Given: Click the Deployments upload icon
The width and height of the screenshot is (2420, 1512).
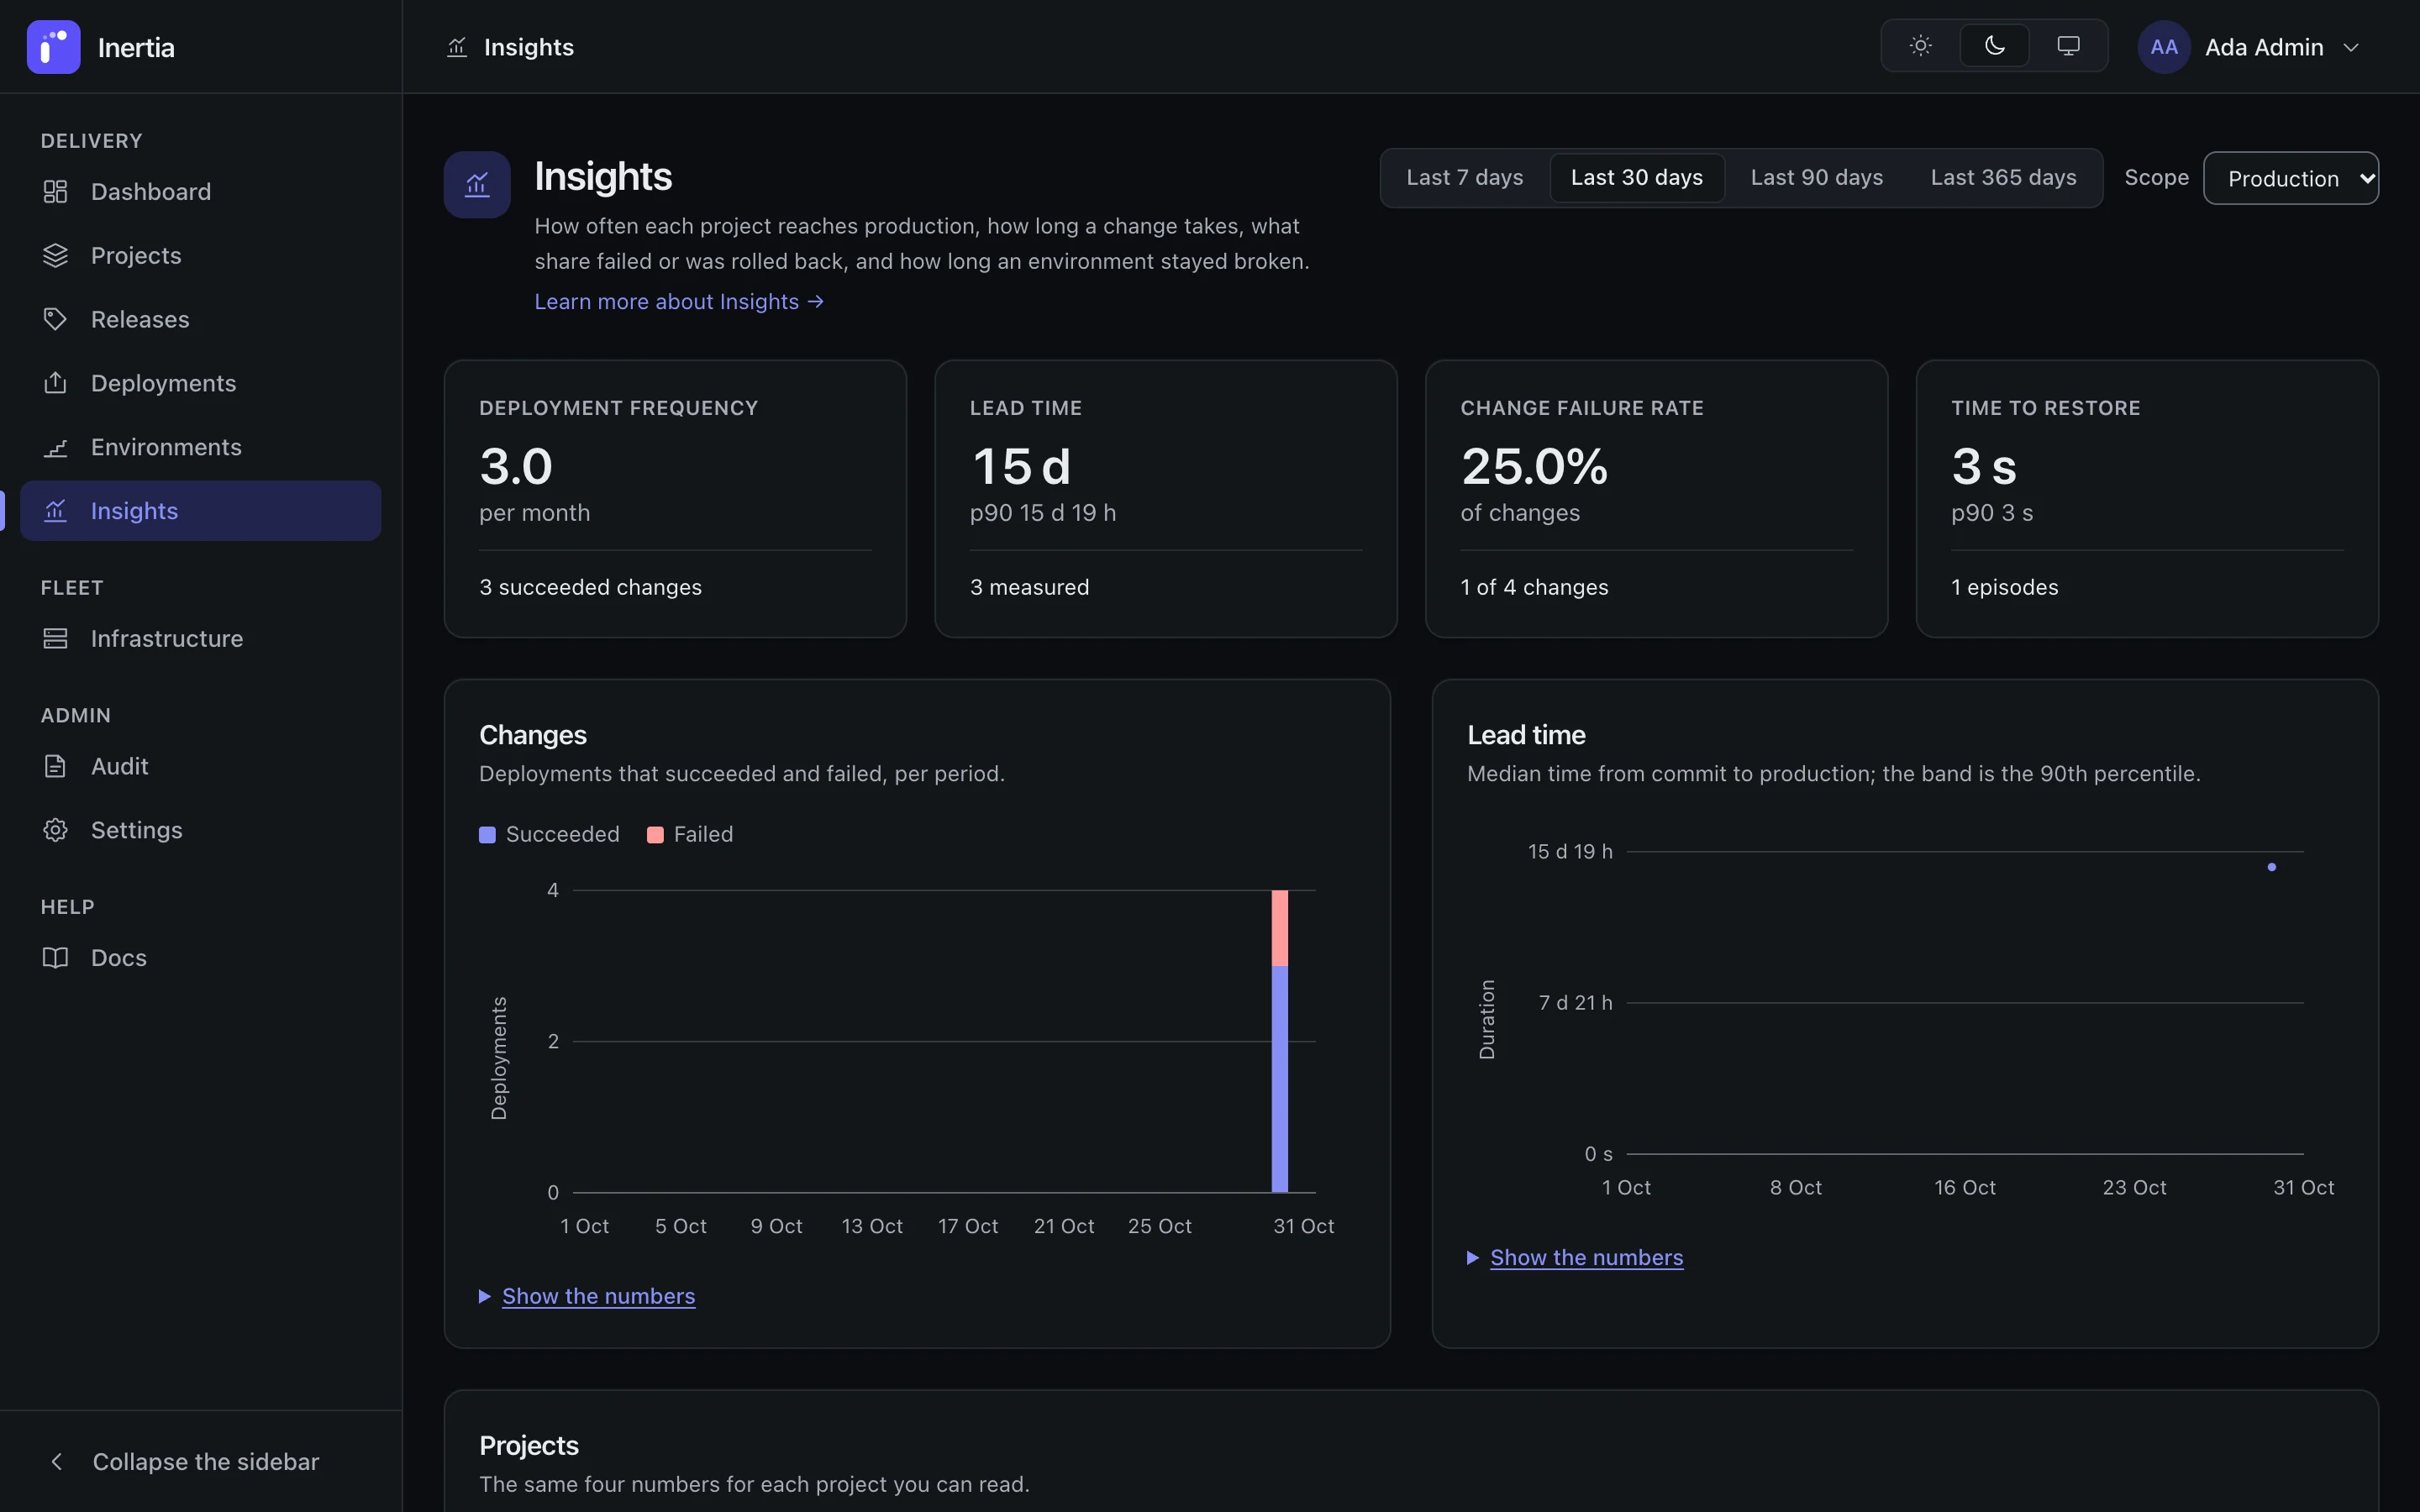Looking at the screenshot, I should tap(55, 383).
